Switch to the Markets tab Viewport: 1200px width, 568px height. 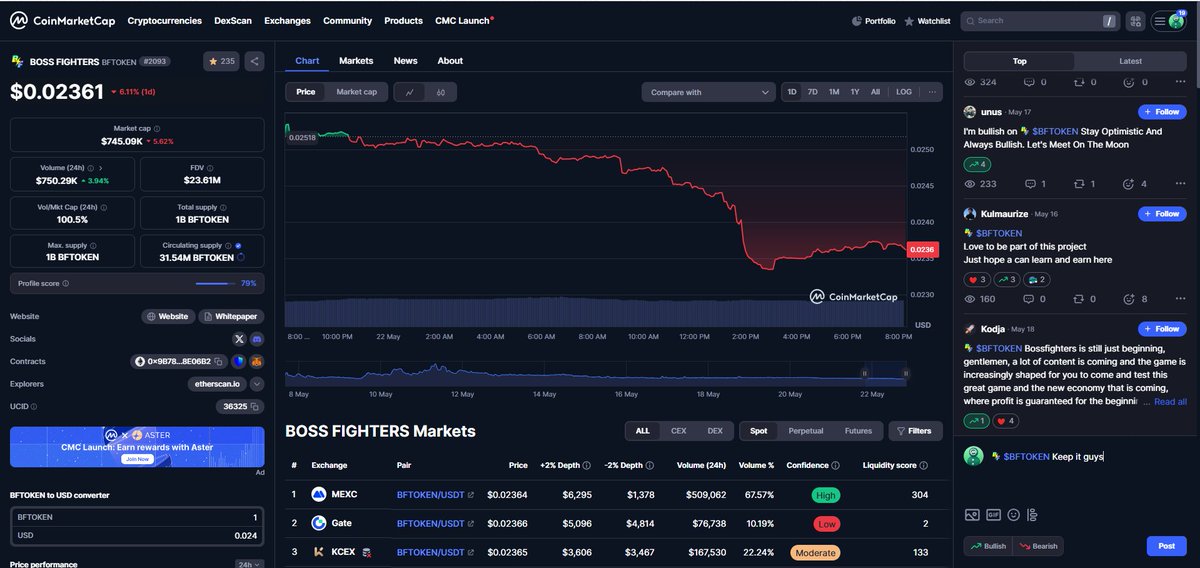[356, 61]
